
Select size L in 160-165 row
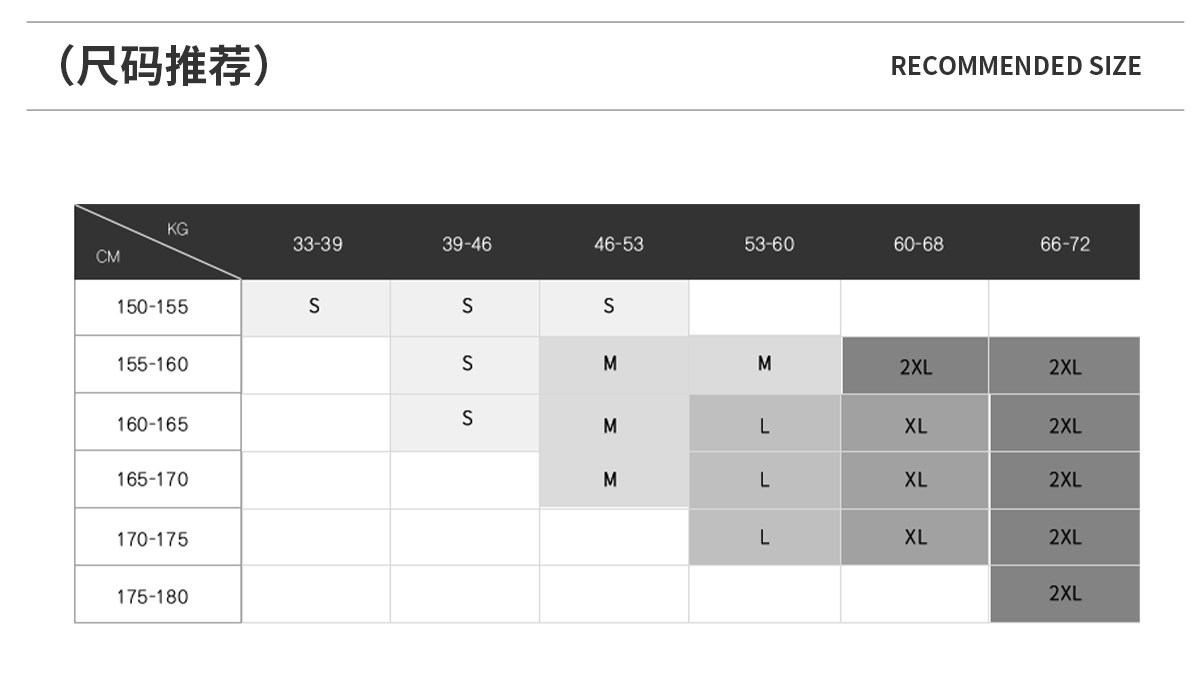coord(764,426)
